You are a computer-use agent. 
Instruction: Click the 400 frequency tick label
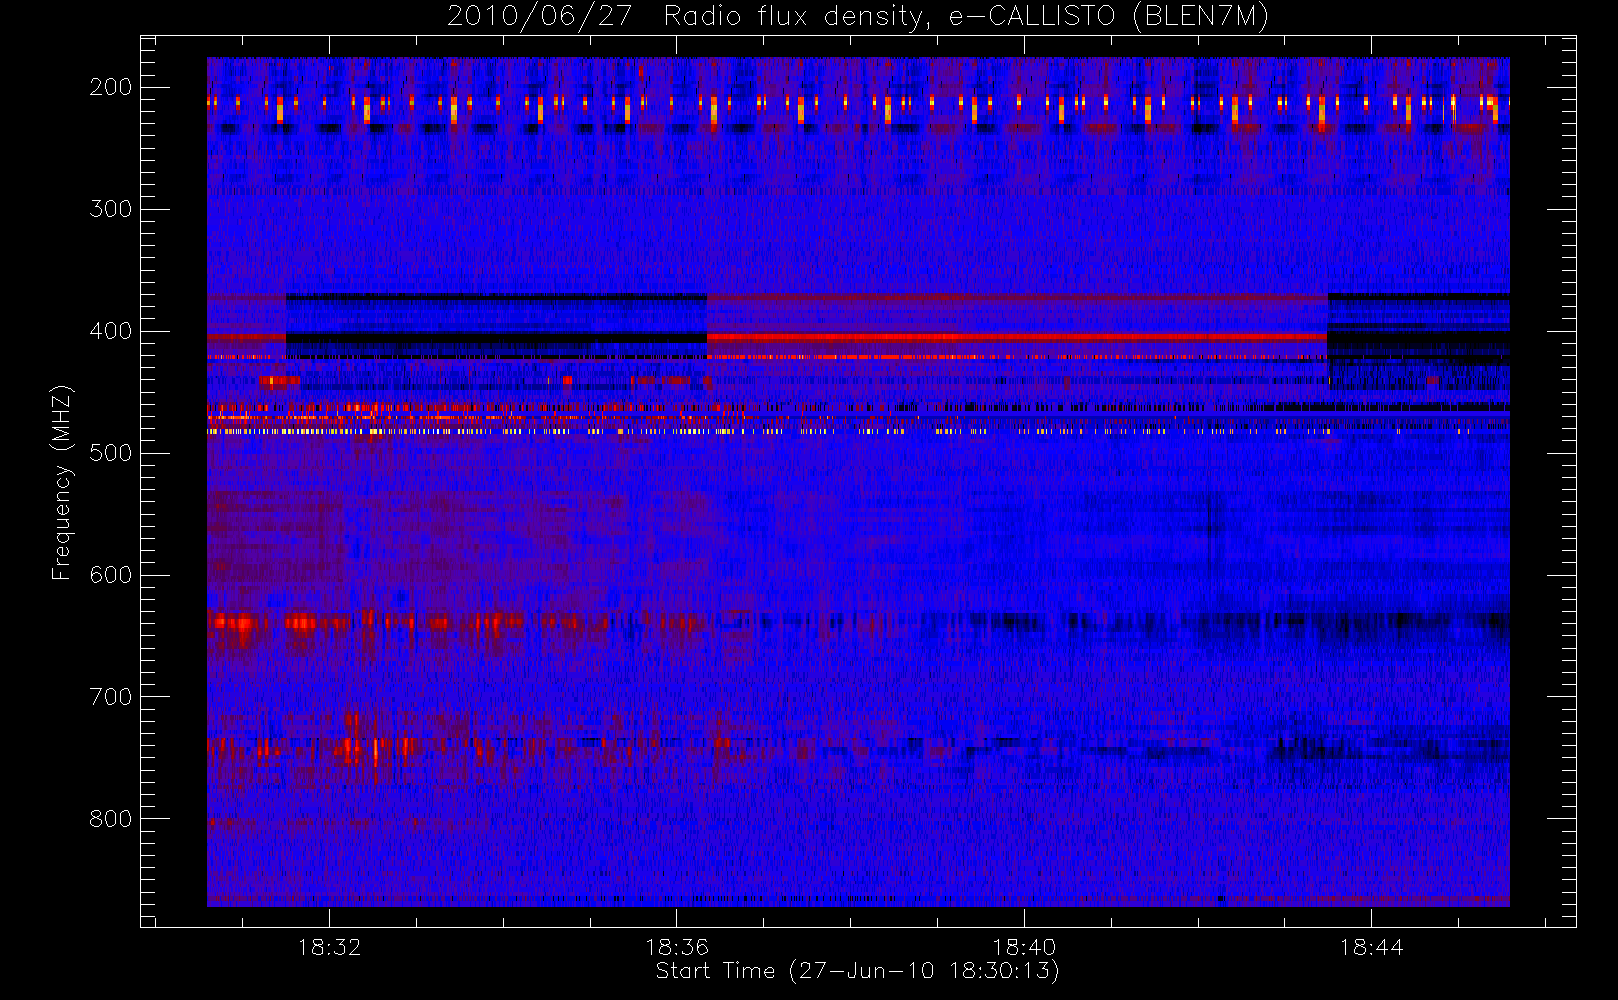click(111, 331)
